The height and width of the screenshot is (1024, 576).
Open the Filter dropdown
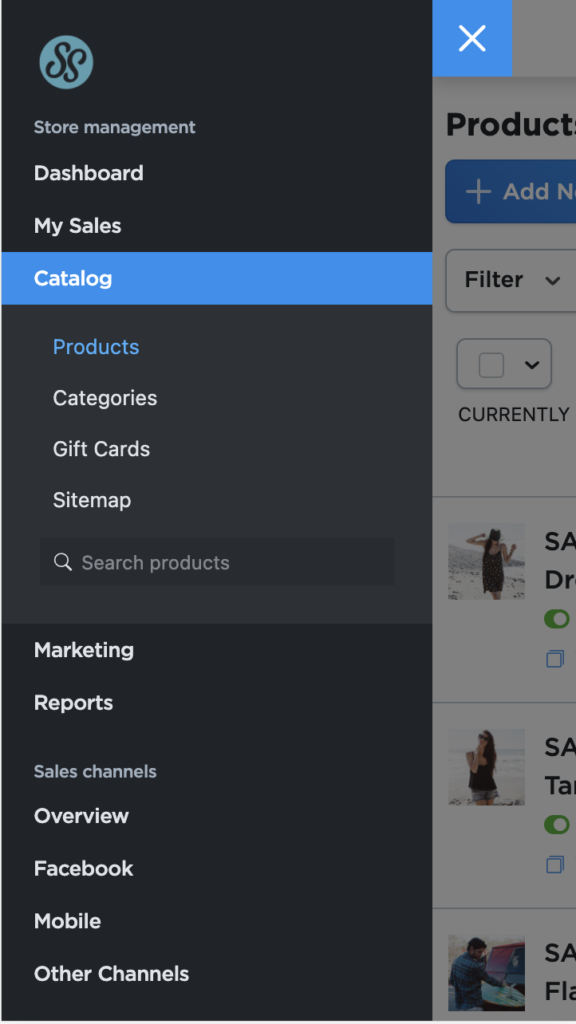511,280
